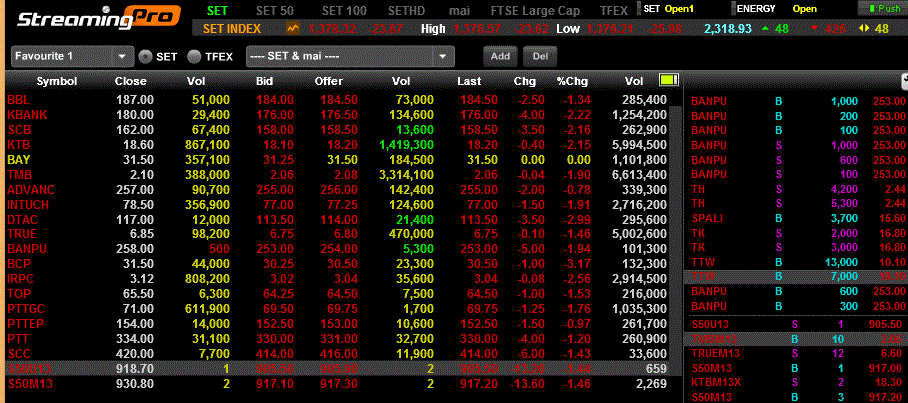Select the IRPC row symbol
The image size is (908, 403).
(21, 279)
